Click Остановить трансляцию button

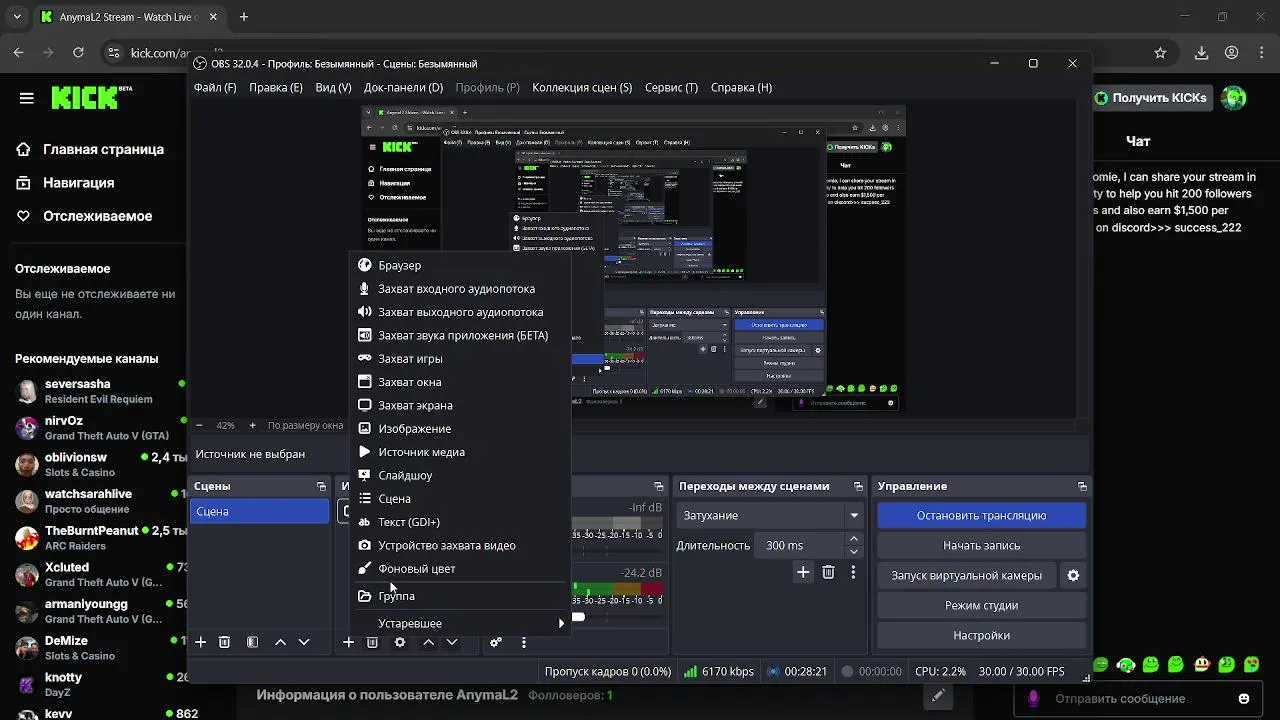point(981,516)
